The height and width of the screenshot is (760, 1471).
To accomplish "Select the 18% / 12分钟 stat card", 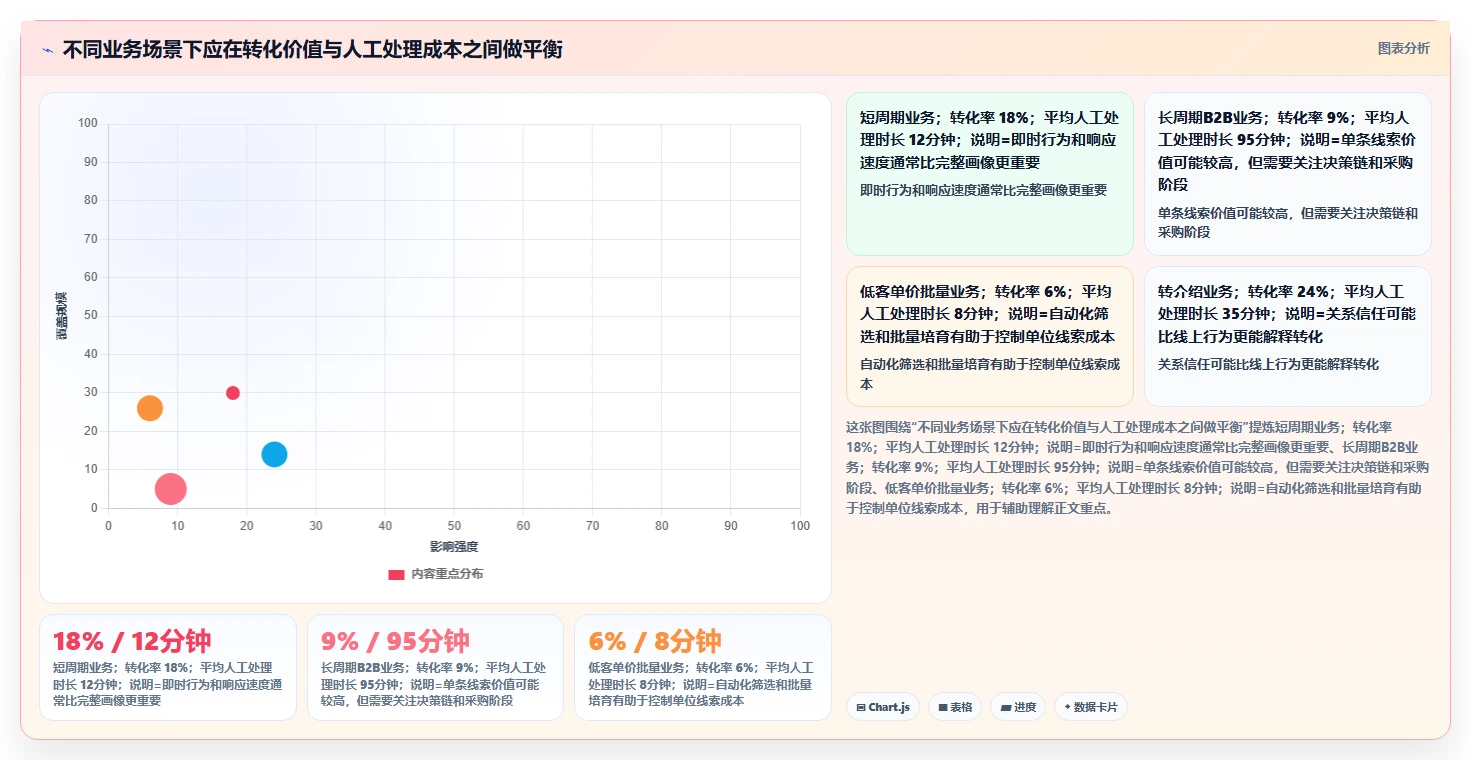I will (x=168, y=667).
